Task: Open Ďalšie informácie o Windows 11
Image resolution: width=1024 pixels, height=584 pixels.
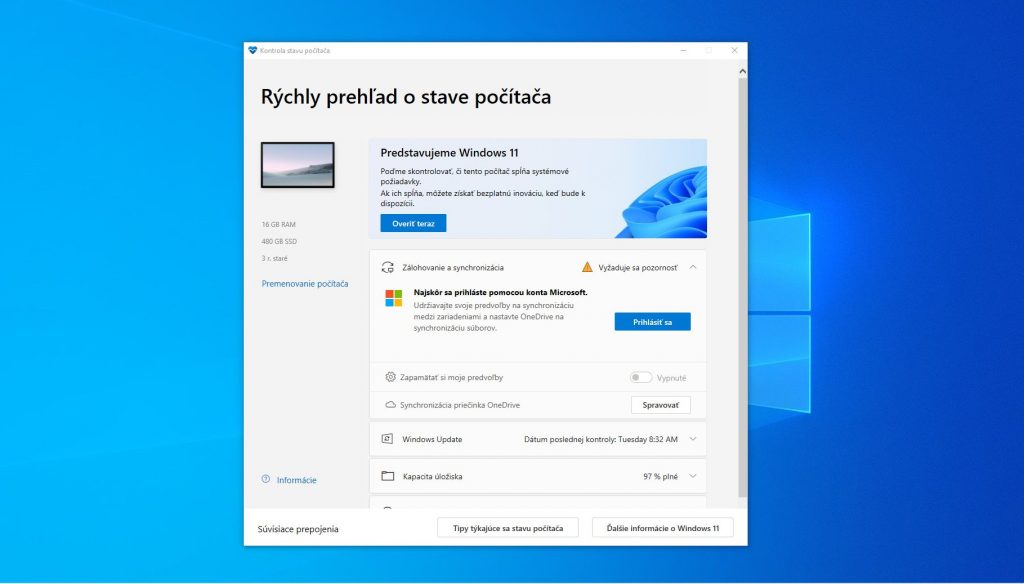Action: pyautogui.click(x=662, y=528)
